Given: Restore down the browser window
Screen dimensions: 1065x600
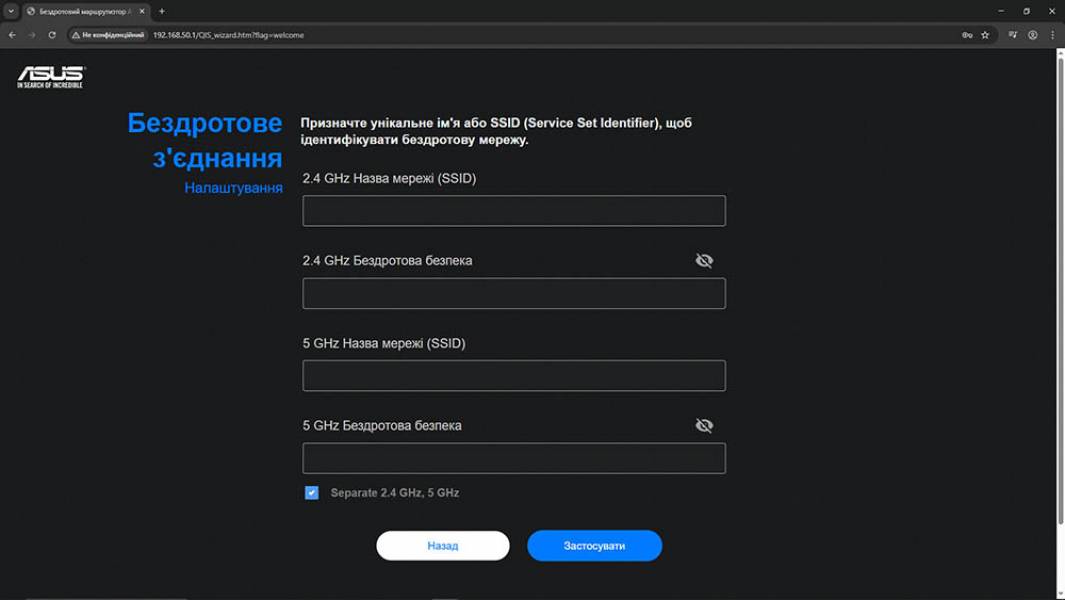Looking at the screenshot, I should tap(1026, 11).
